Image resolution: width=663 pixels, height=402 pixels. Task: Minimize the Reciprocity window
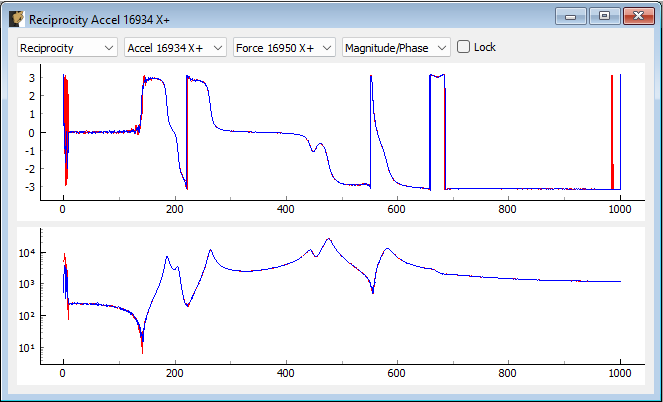(x=573, y=16)
